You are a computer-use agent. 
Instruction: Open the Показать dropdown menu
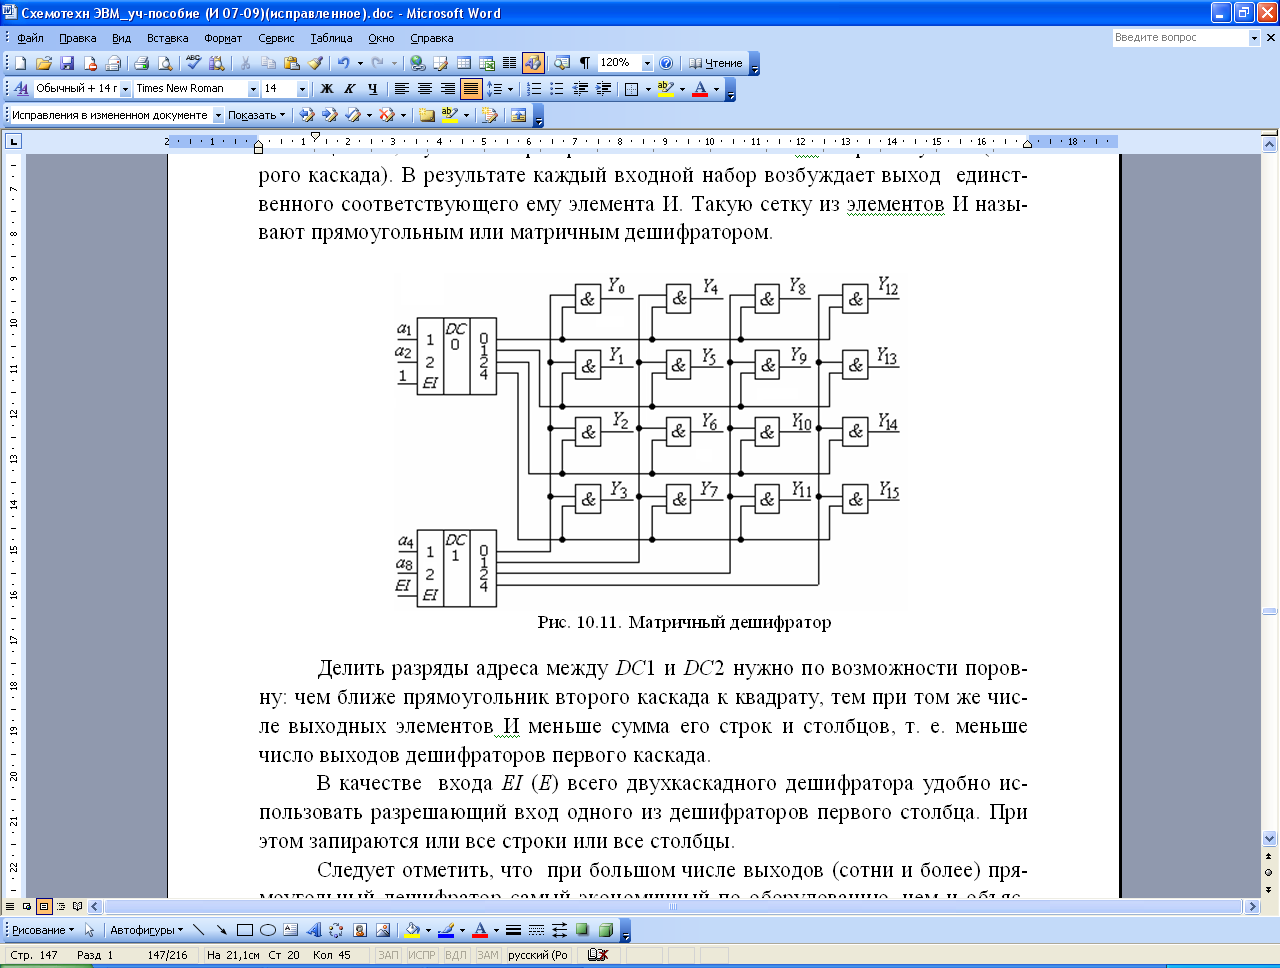point(256,115)
